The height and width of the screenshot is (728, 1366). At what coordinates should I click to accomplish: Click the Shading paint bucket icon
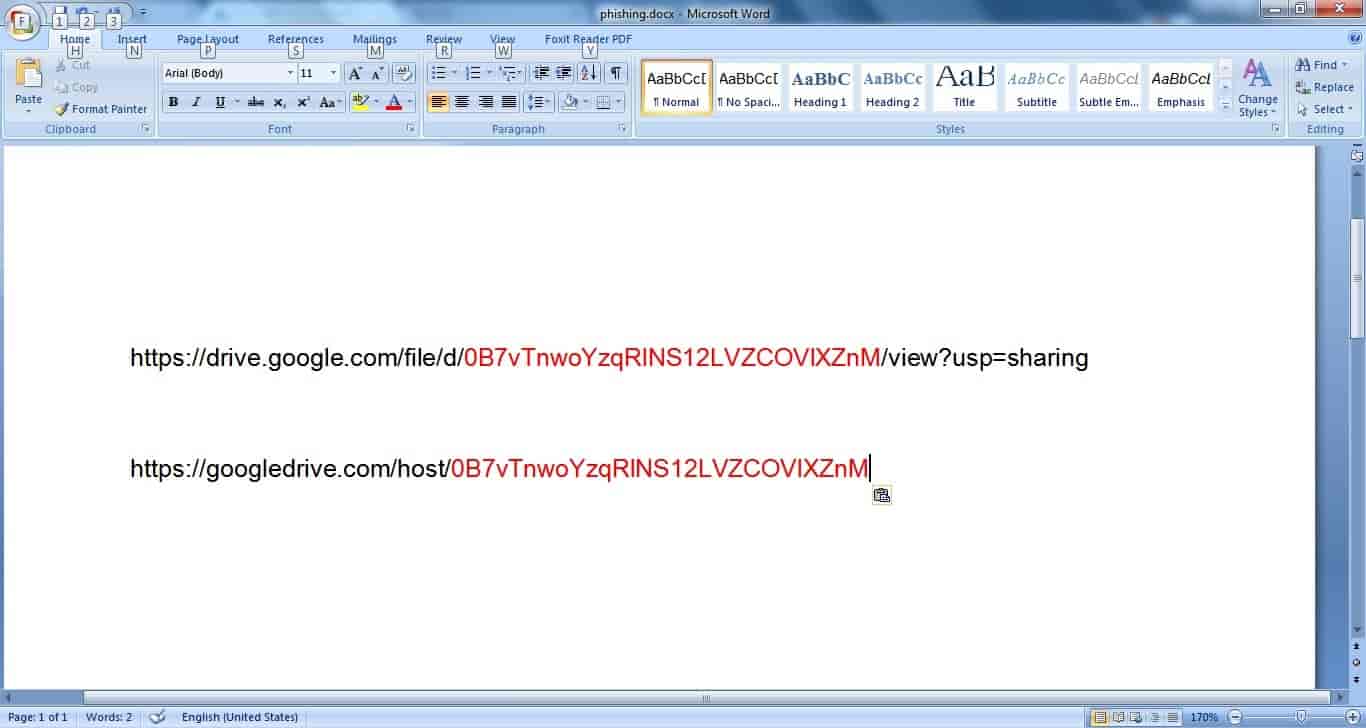pos(569,102)
